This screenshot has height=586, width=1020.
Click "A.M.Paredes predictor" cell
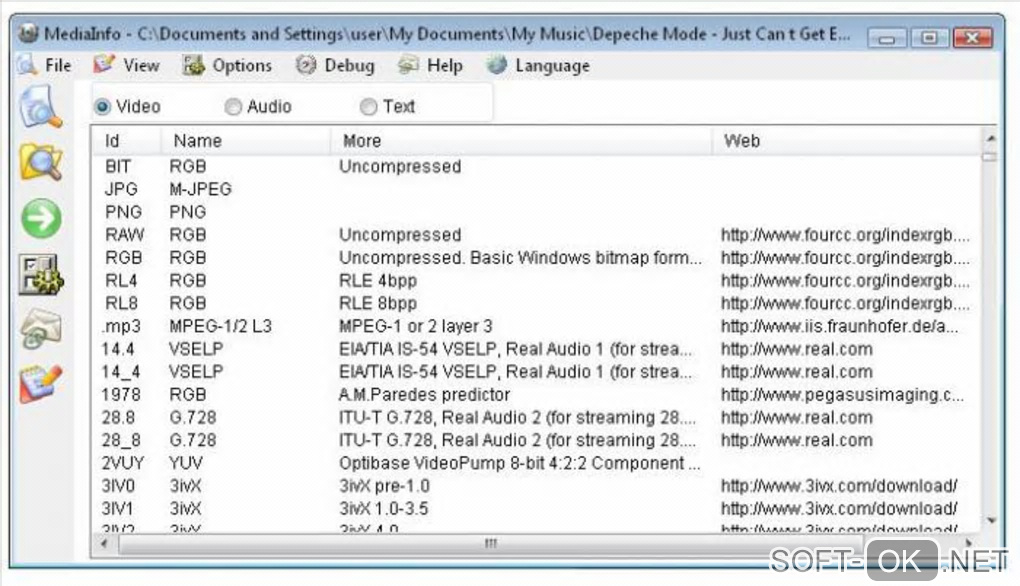pos(424,395)
